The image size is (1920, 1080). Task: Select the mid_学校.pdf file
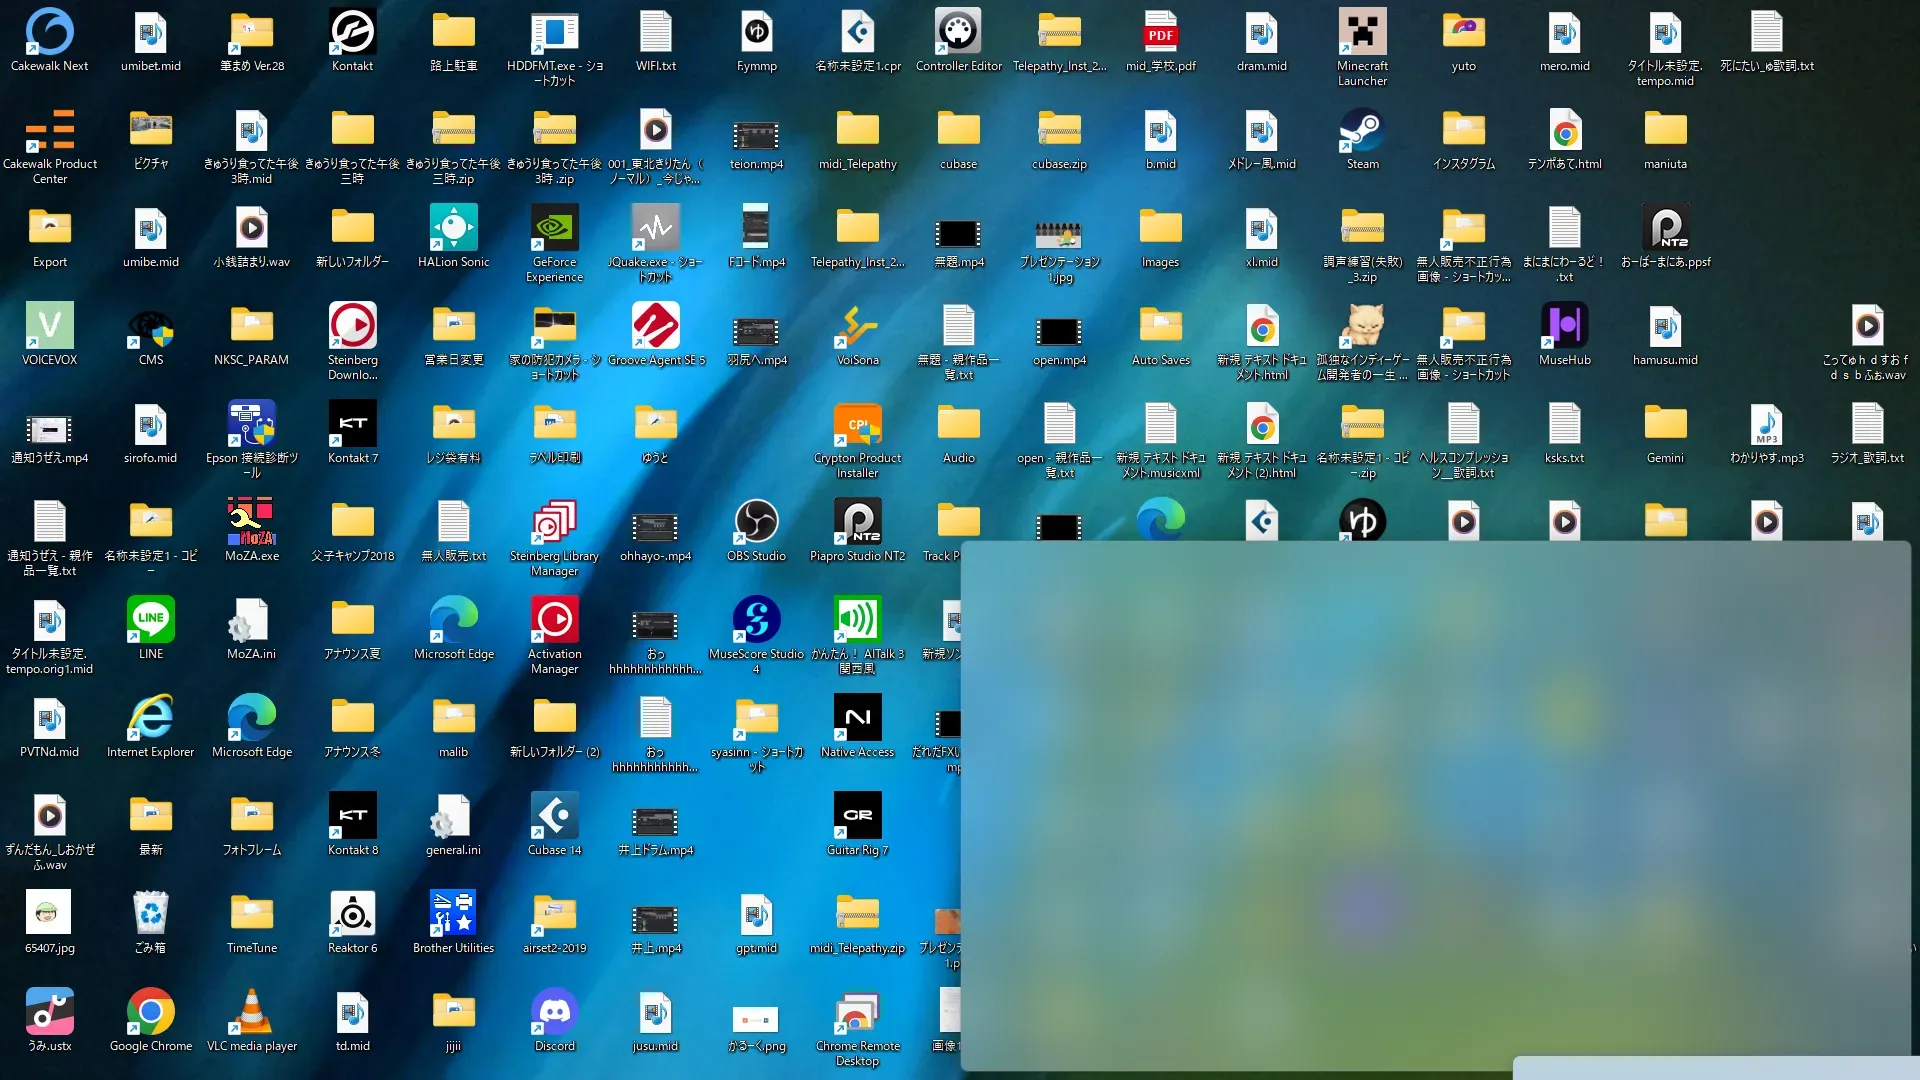pyautogui.click(x=1160, y=33)
